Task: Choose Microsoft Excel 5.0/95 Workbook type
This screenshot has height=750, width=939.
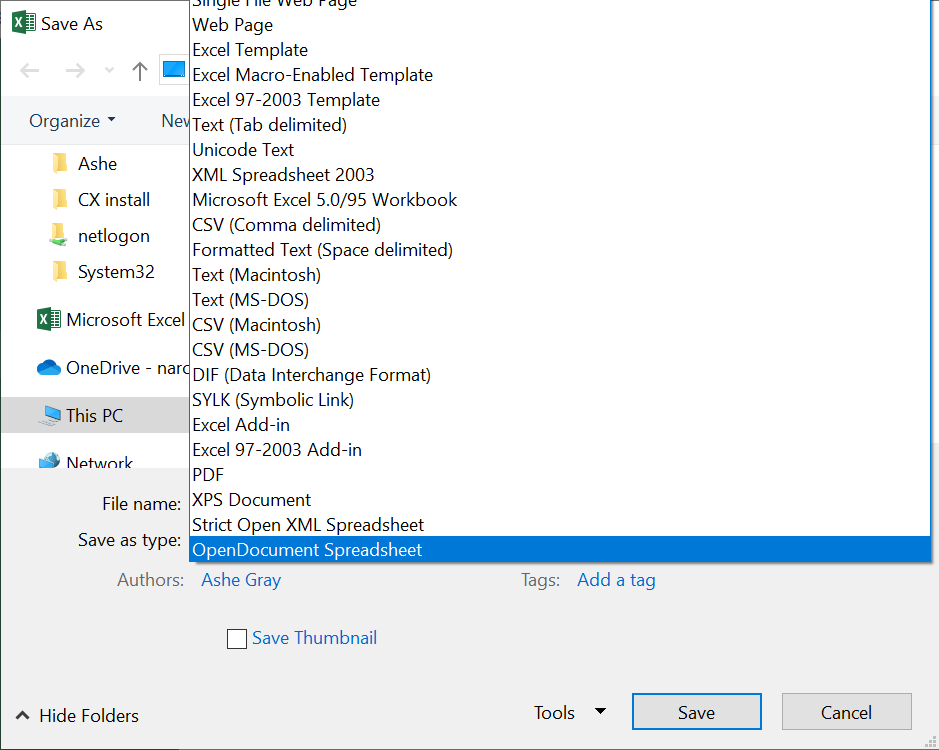Action: click(560, 200)
